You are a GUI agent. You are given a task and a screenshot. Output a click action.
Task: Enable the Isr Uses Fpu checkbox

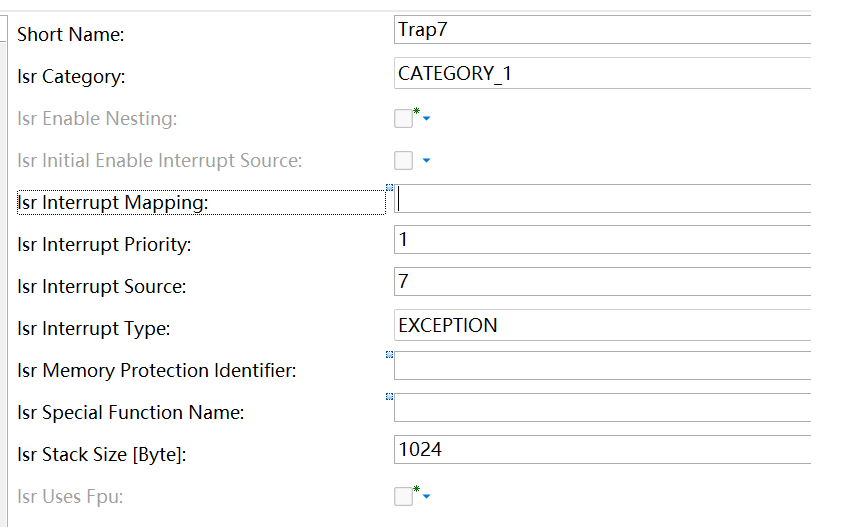click(x=403, y=496)
